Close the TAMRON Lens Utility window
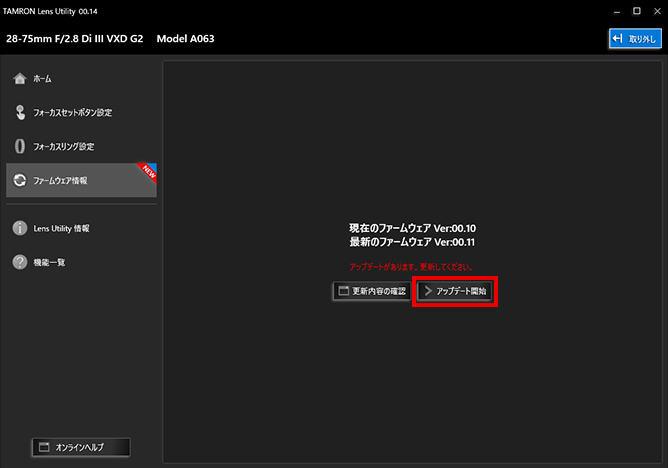668x468 pixels. [657, 11]
